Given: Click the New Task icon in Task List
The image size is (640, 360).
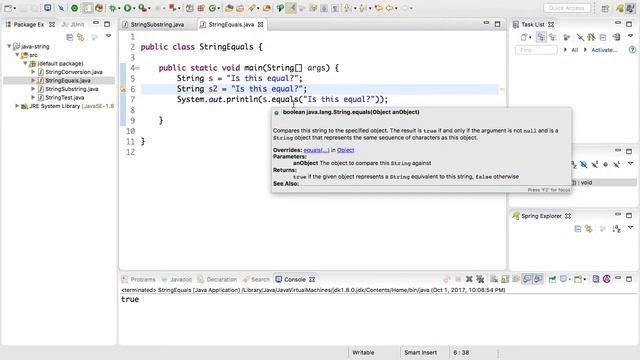Looking at the screenshot, I should click(x=524, y=38).
